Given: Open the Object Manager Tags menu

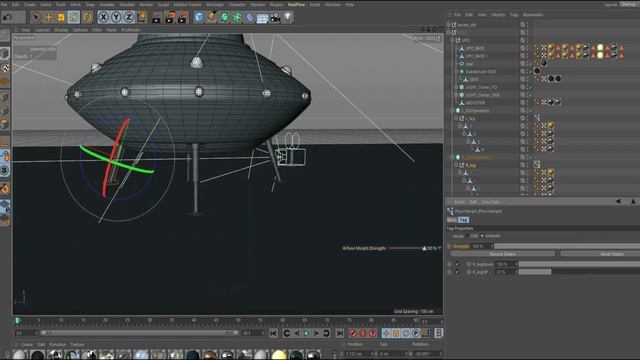Looking at the screenshot, I should click(x=514, y=15).
